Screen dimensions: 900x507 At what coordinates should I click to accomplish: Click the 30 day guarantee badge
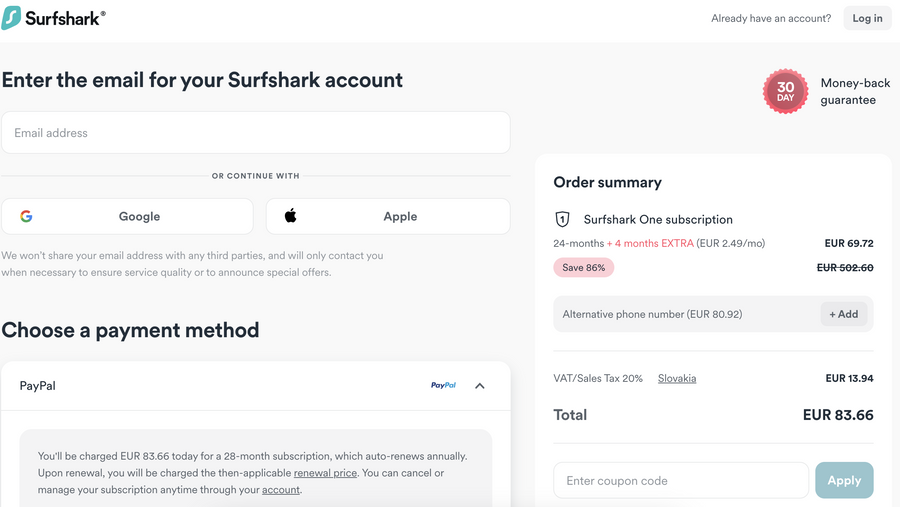pyautogui.click(x=785, y=92)
